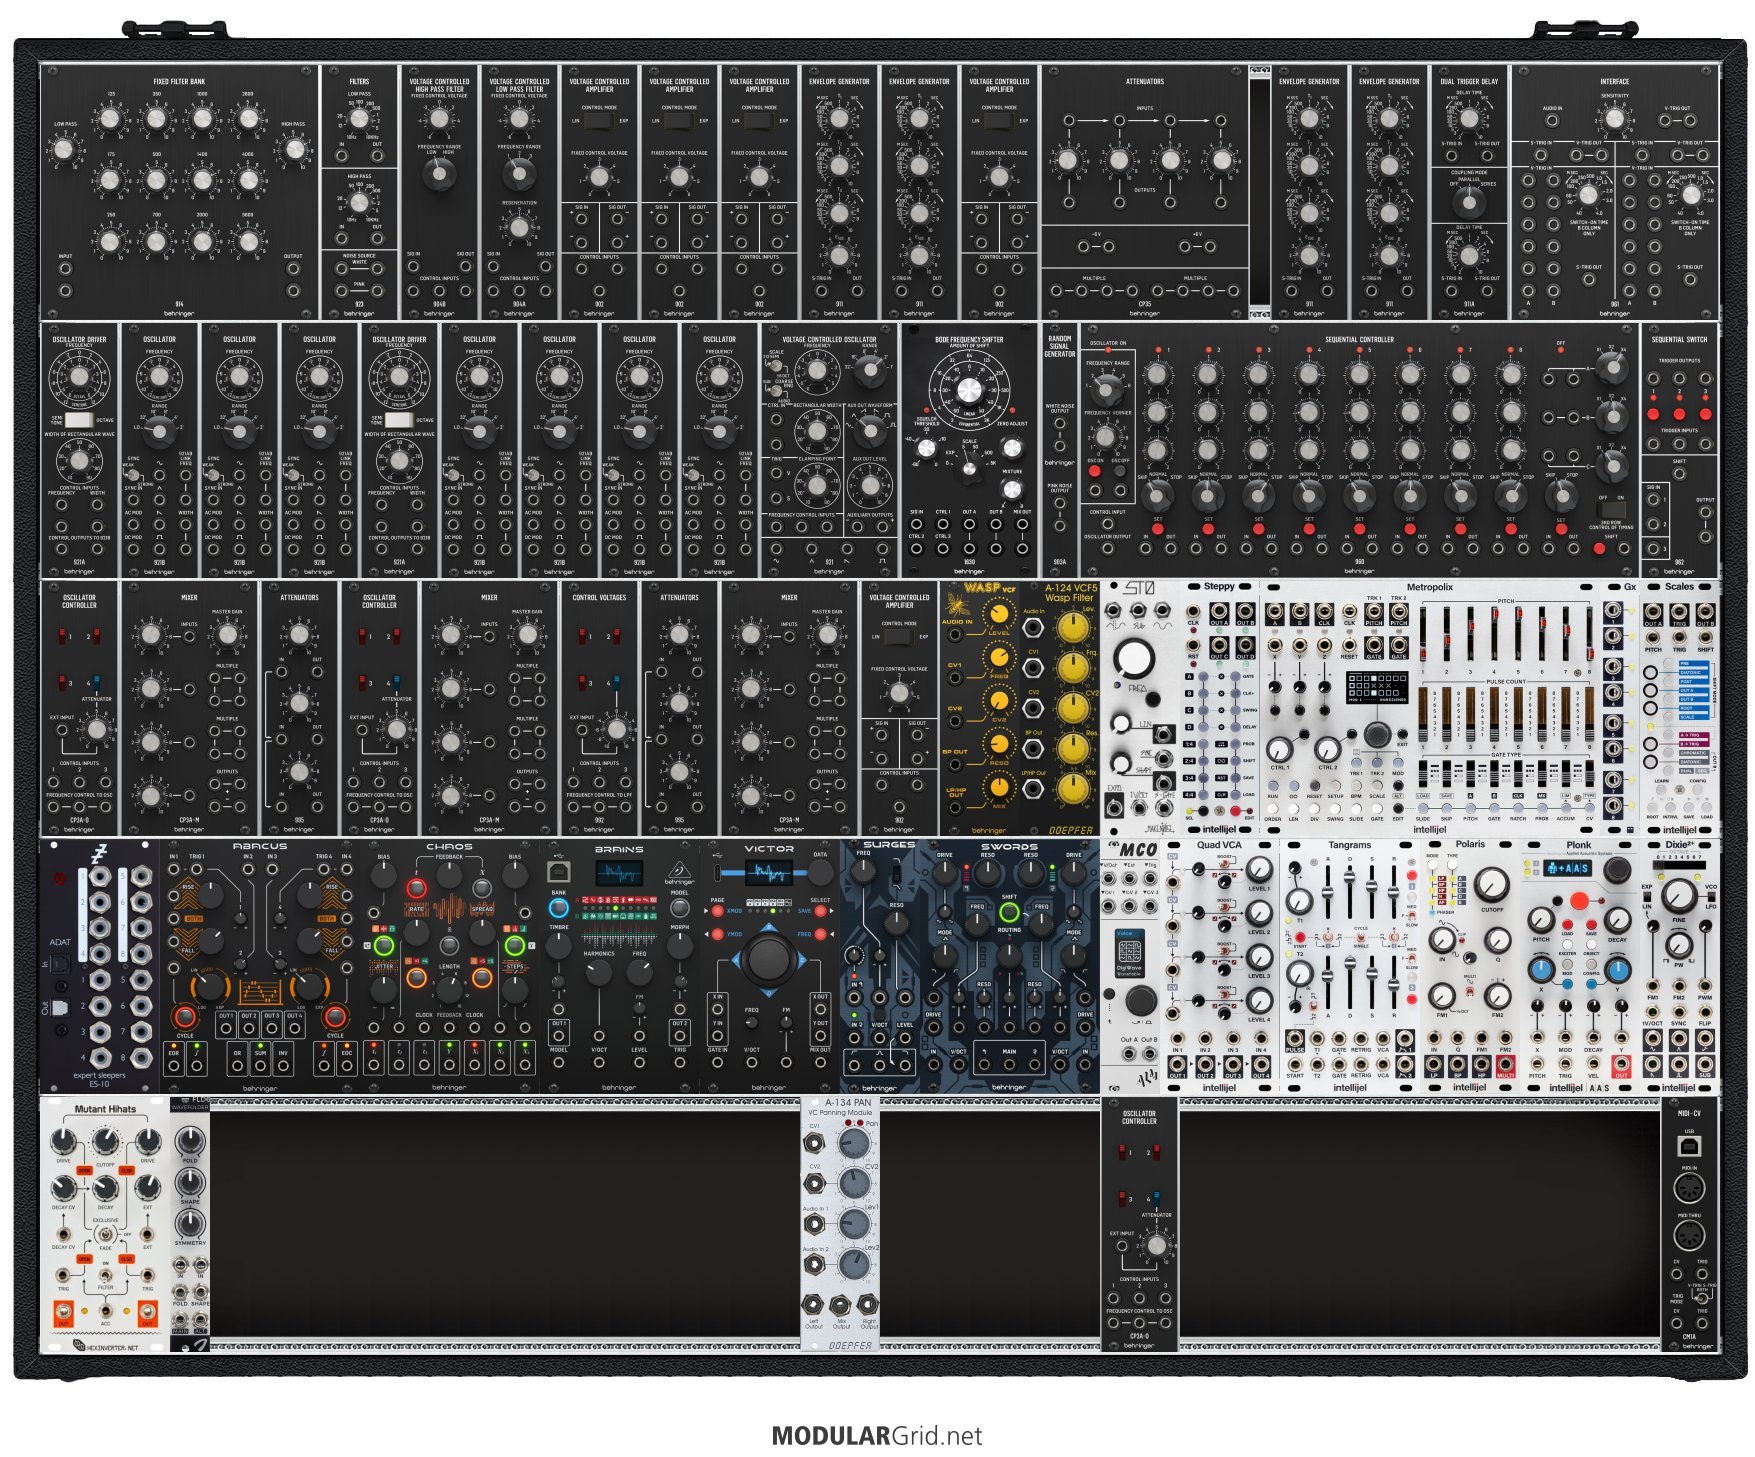Click the large FREQ knob on STO

pos(1134,658)
